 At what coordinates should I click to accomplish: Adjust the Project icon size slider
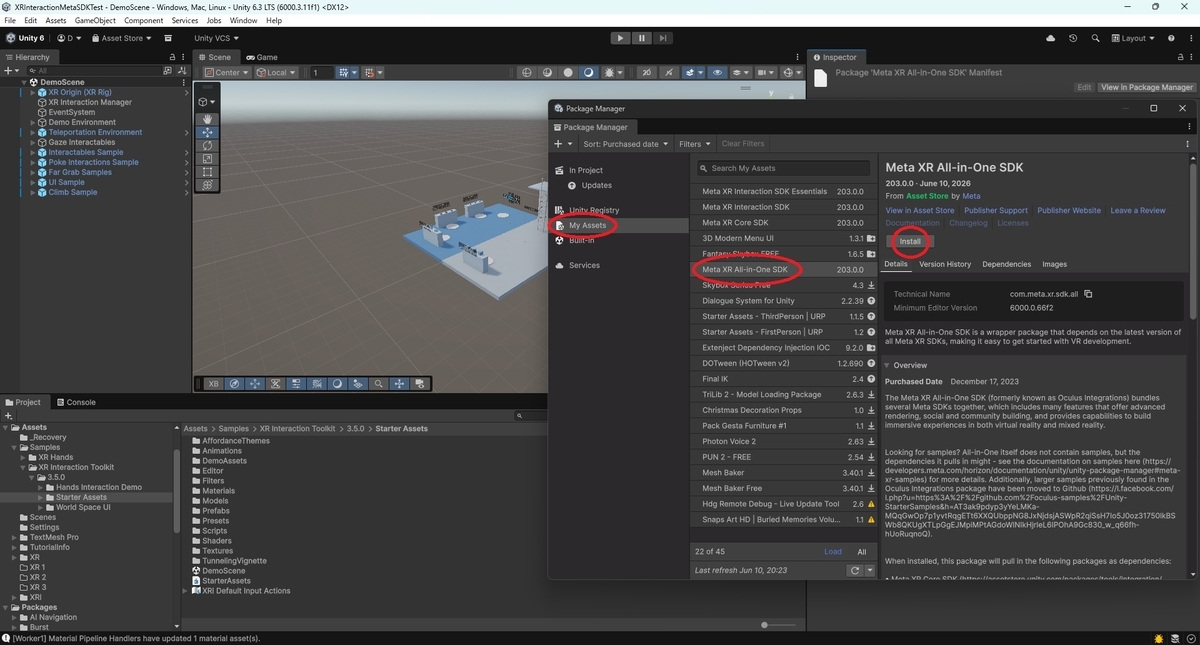click(780, 625)
